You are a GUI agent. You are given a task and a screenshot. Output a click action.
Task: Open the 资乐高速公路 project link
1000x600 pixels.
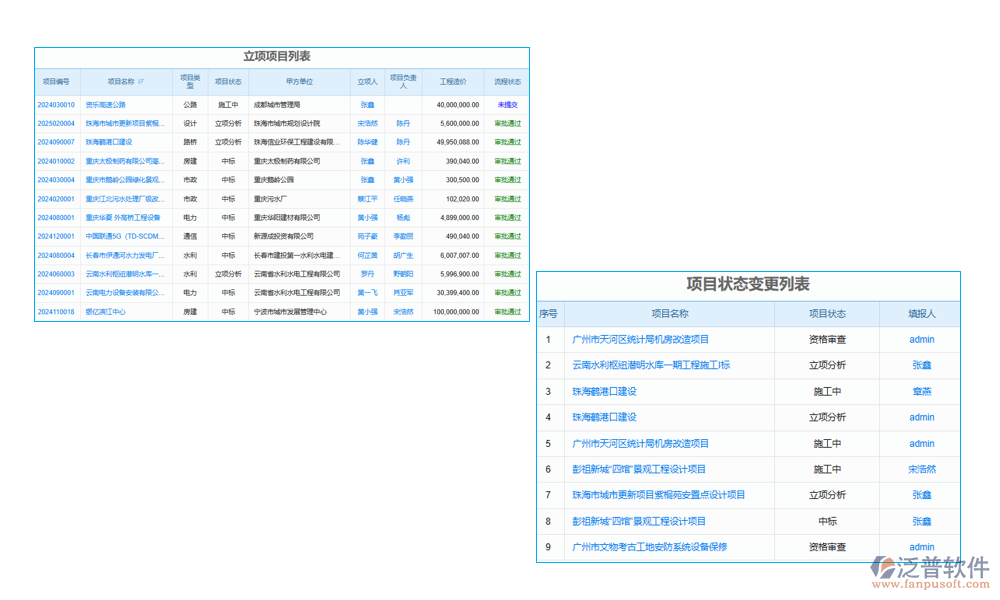106,104
